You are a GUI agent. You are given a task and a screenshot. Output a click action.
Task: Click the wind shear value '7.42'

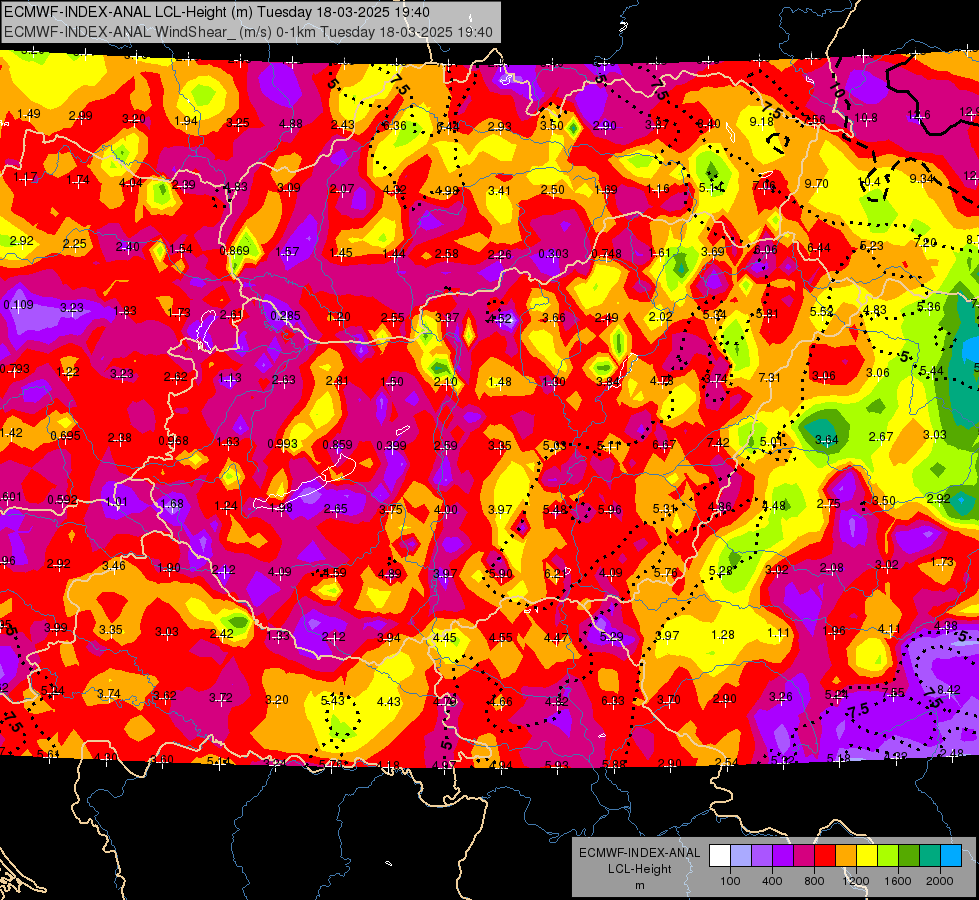(x=718, y=442)
